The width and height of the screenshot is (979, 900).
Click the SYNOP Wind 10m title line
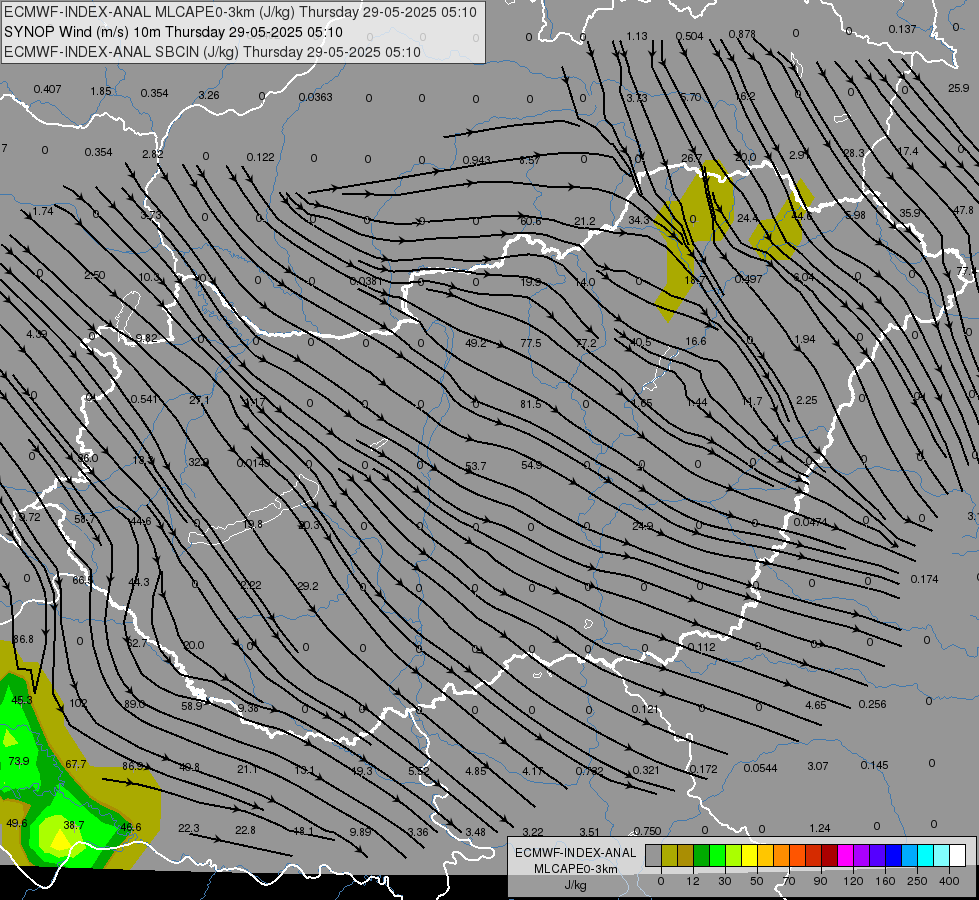click(x=174, y=32)
